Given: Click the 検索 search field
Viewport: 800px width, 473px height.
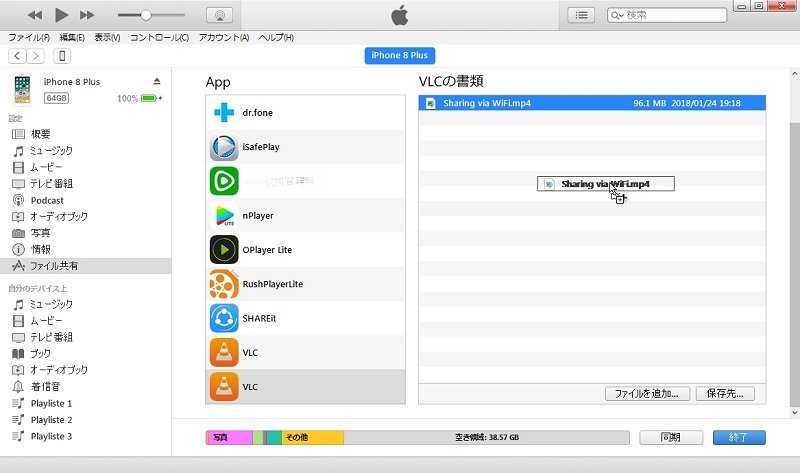Looking at the screenshot, I should tap(667, 15).
